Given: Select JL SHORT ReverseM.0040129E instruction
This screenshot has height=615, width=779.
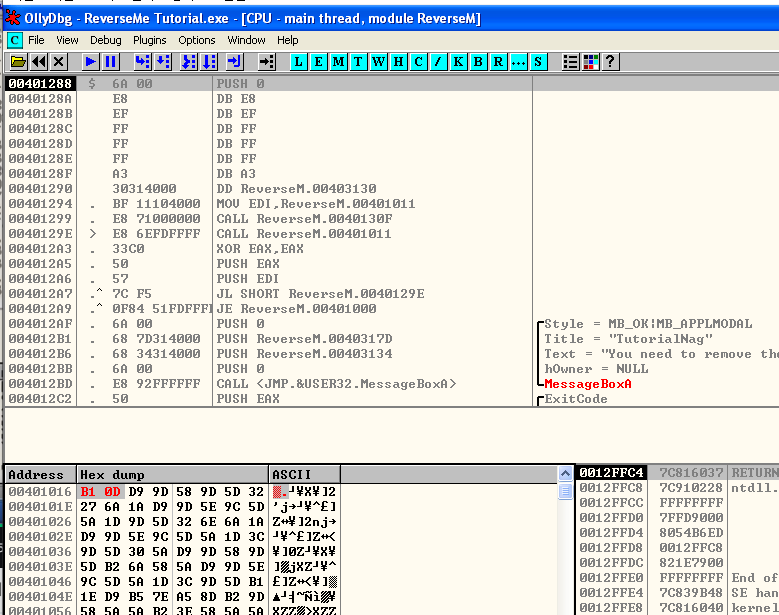Looking at the screenshot, I should click(320, 294).
